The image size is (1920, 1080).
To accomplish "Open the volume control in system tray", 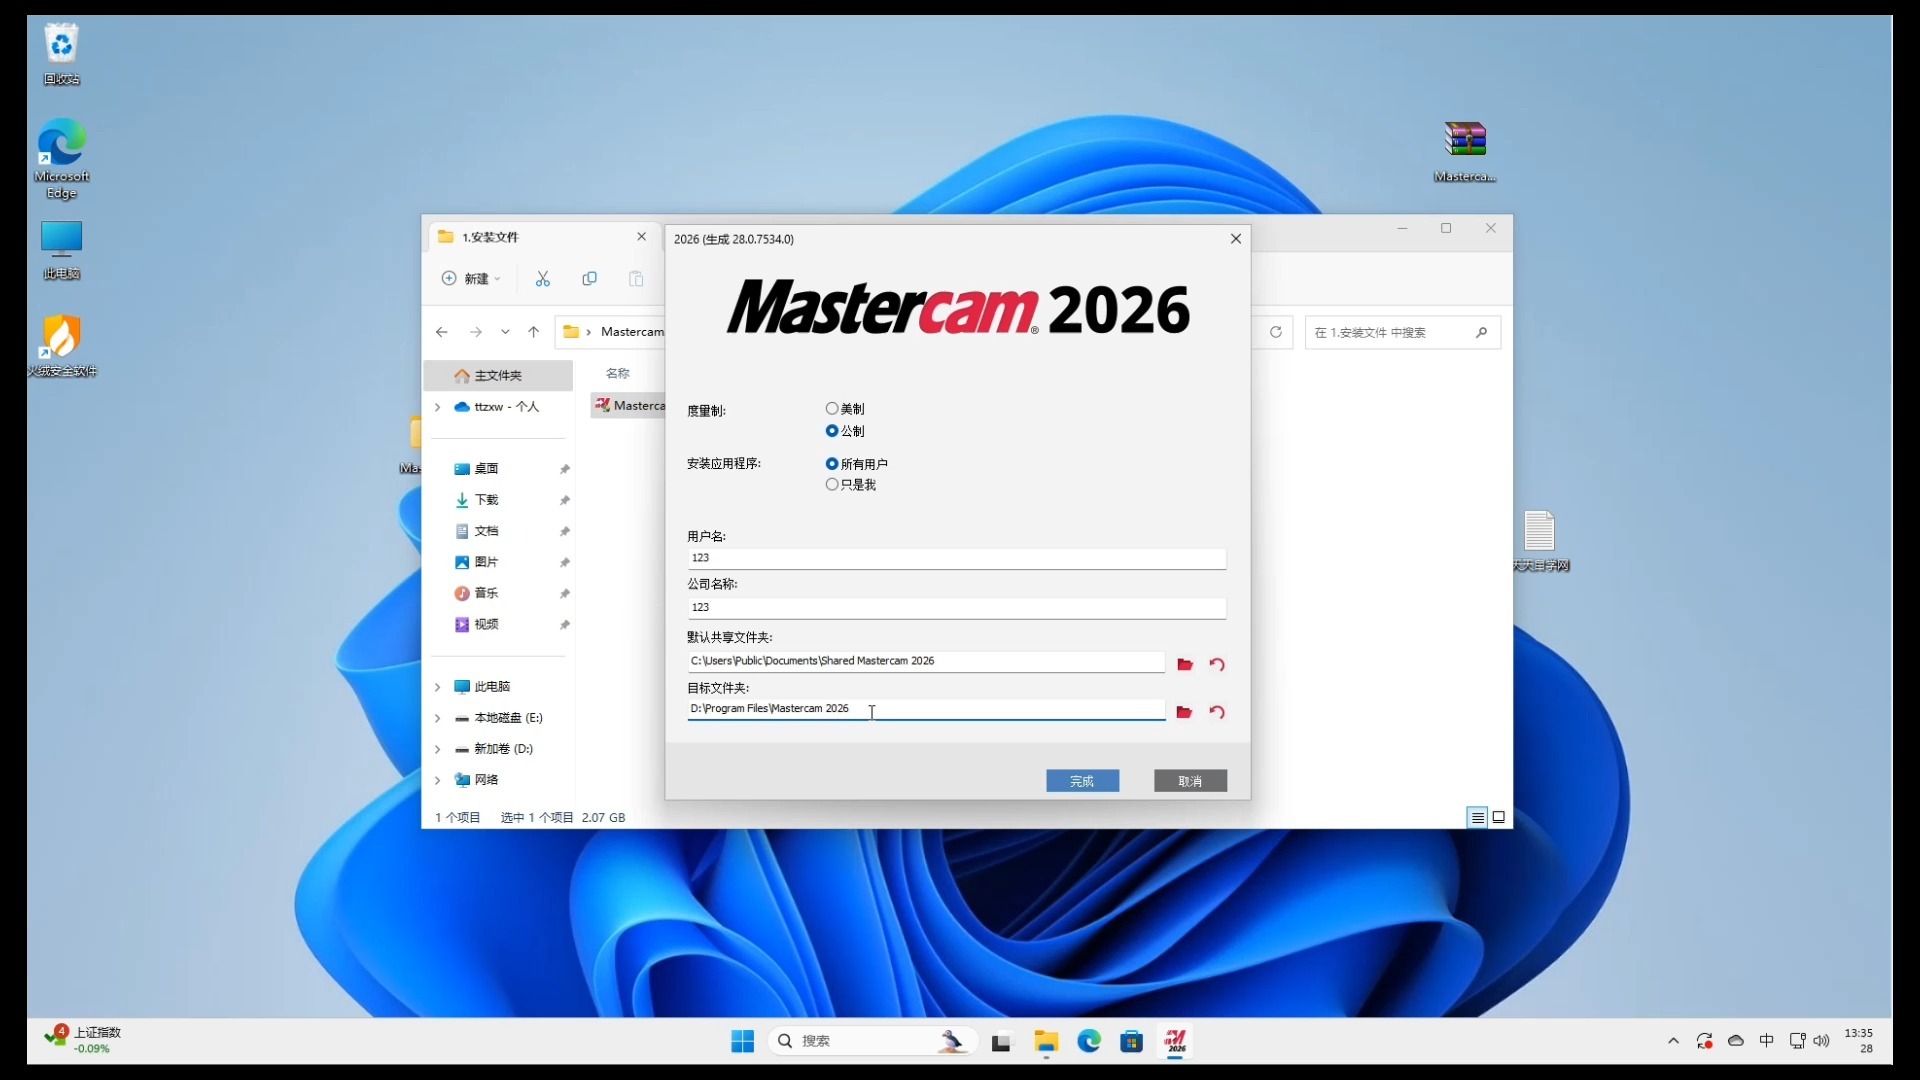I will pyautogui.click(x=1821, y=1042).
